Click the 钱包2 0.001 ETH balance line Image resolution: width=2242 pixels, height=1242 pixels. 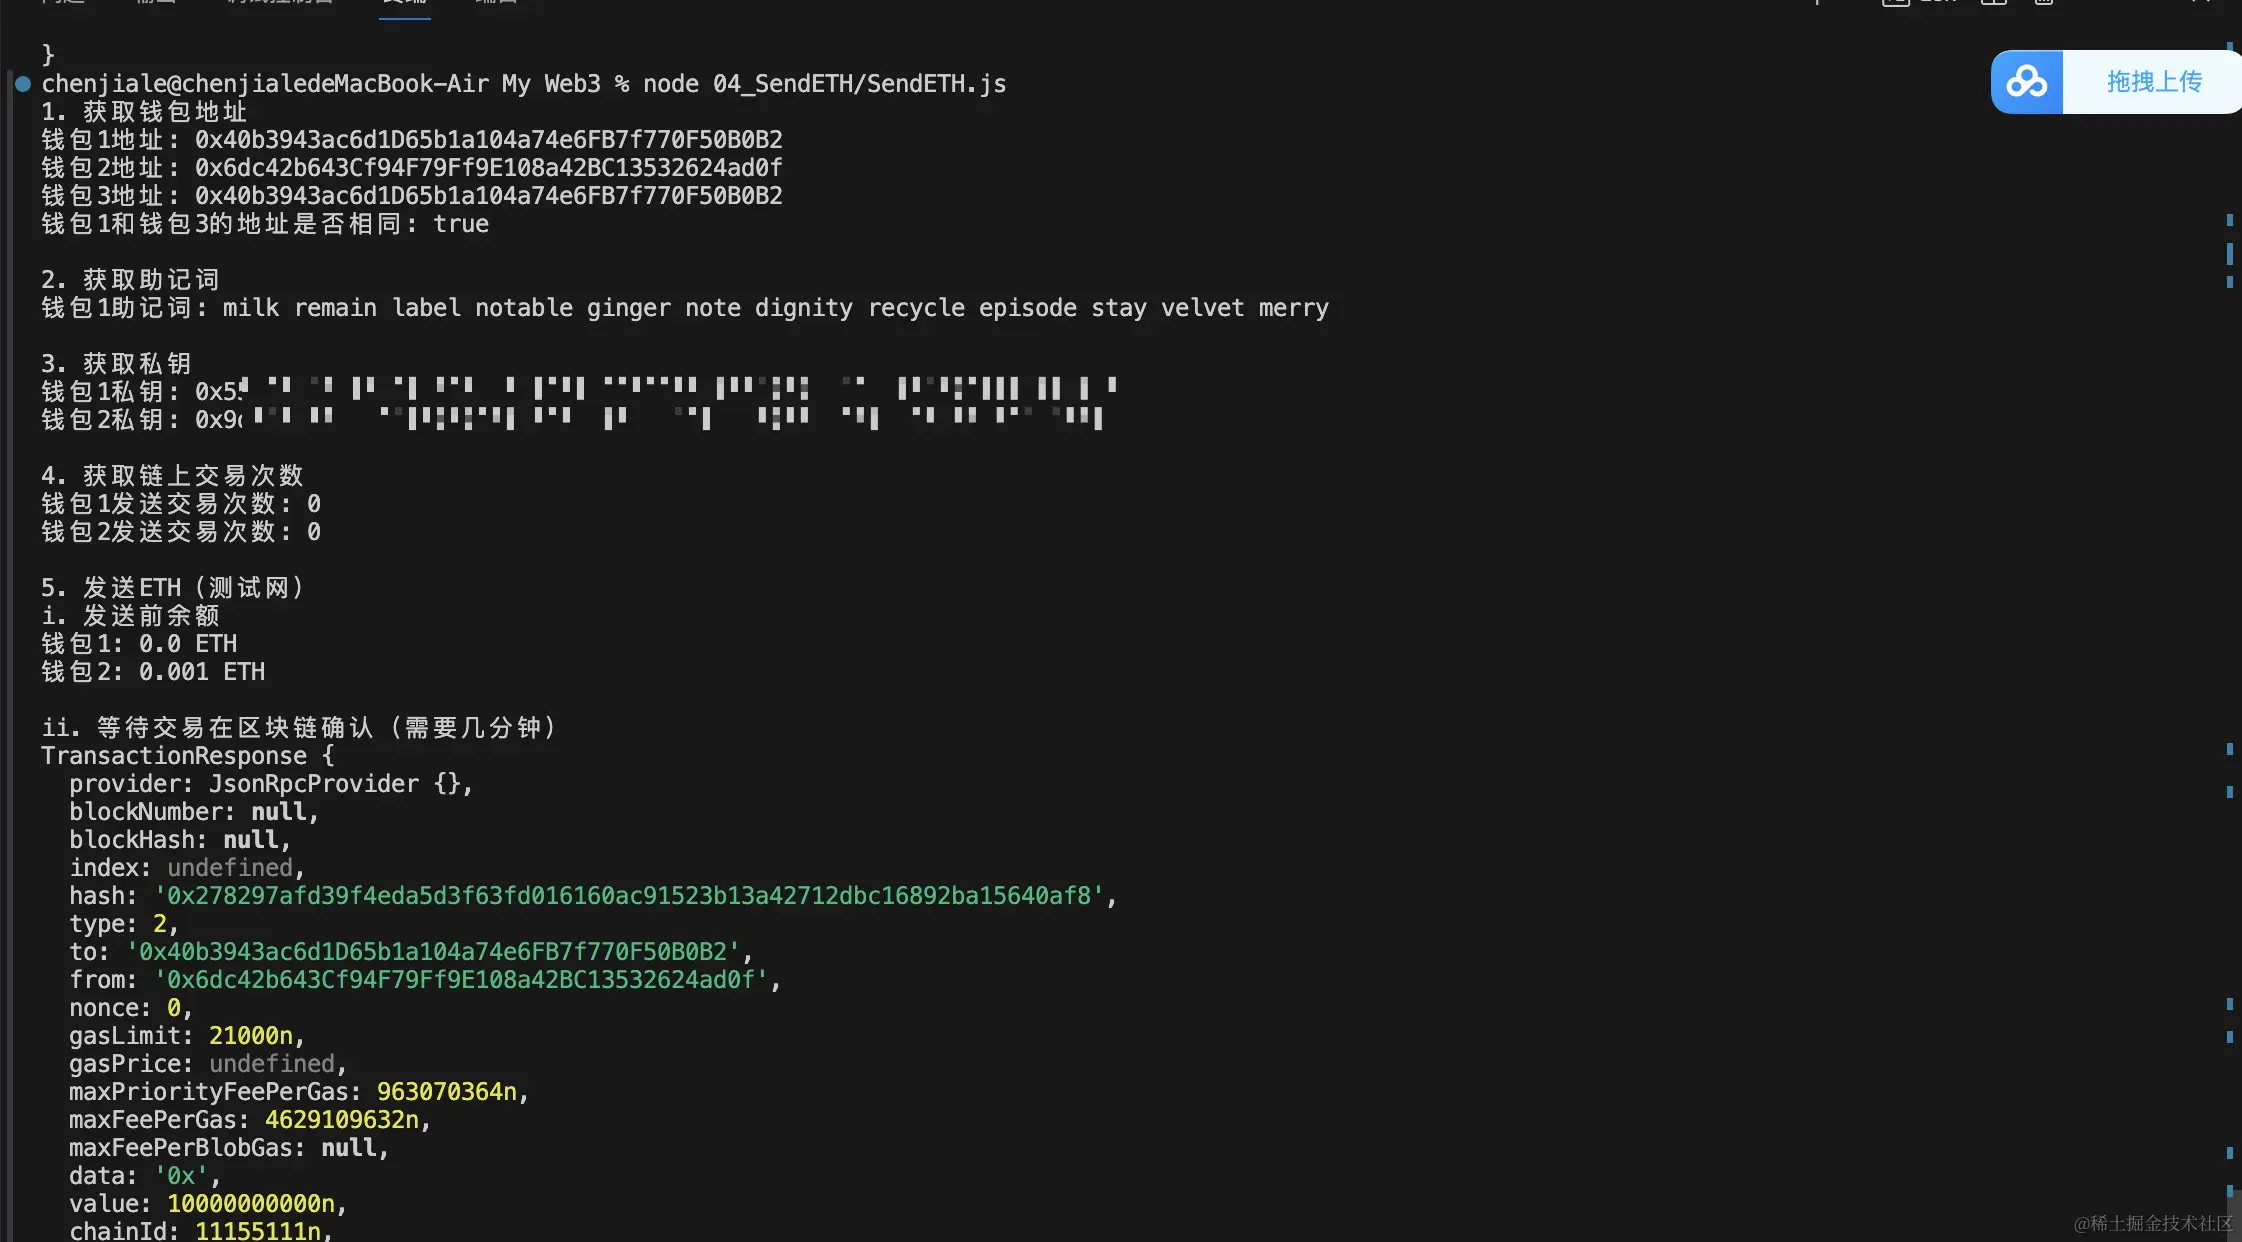pyautogui.click(x=153, y=672)
